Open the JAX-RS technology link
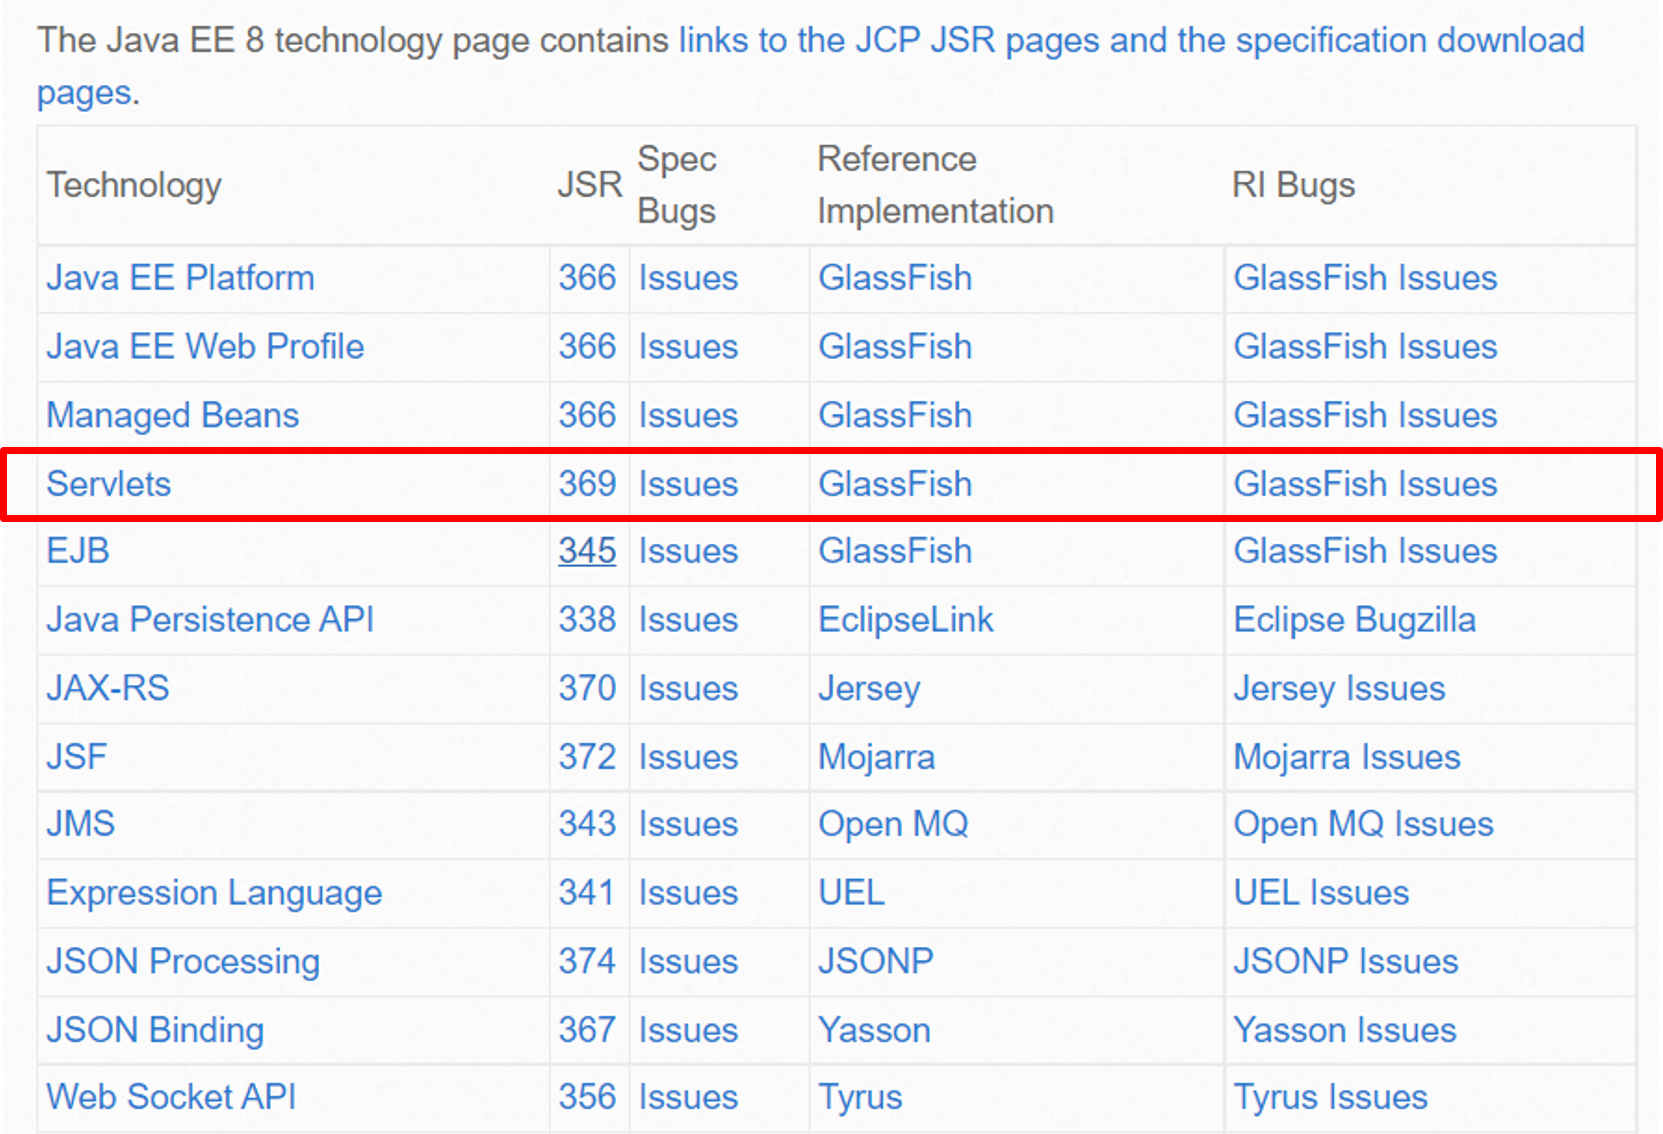1663x1134 pixels. pyautogui.click(x=107, y=688)
